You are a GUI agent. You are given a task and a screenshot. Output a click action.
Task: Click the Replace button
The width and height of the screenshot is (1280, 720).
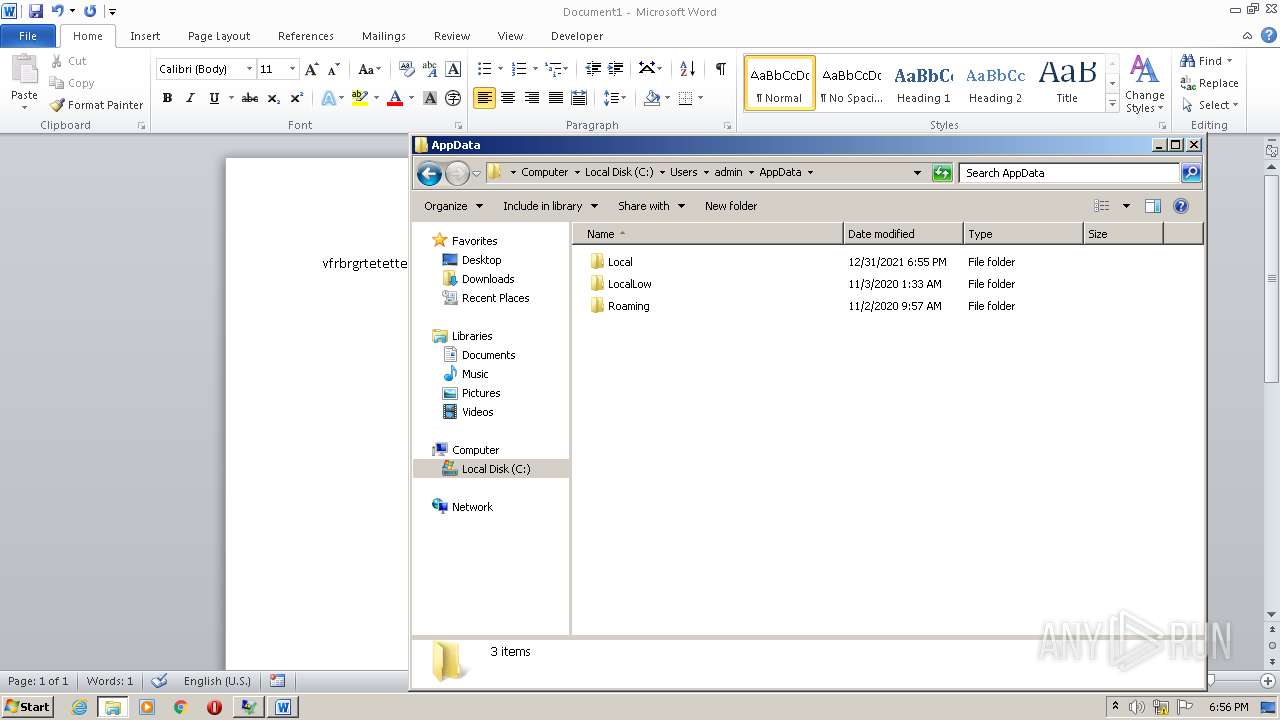click(x=1209, y=83)
